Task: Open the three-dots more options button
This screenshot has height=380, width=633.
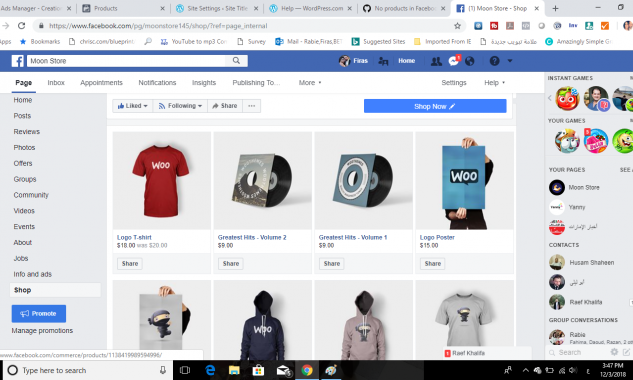Action: click(252, 106)
